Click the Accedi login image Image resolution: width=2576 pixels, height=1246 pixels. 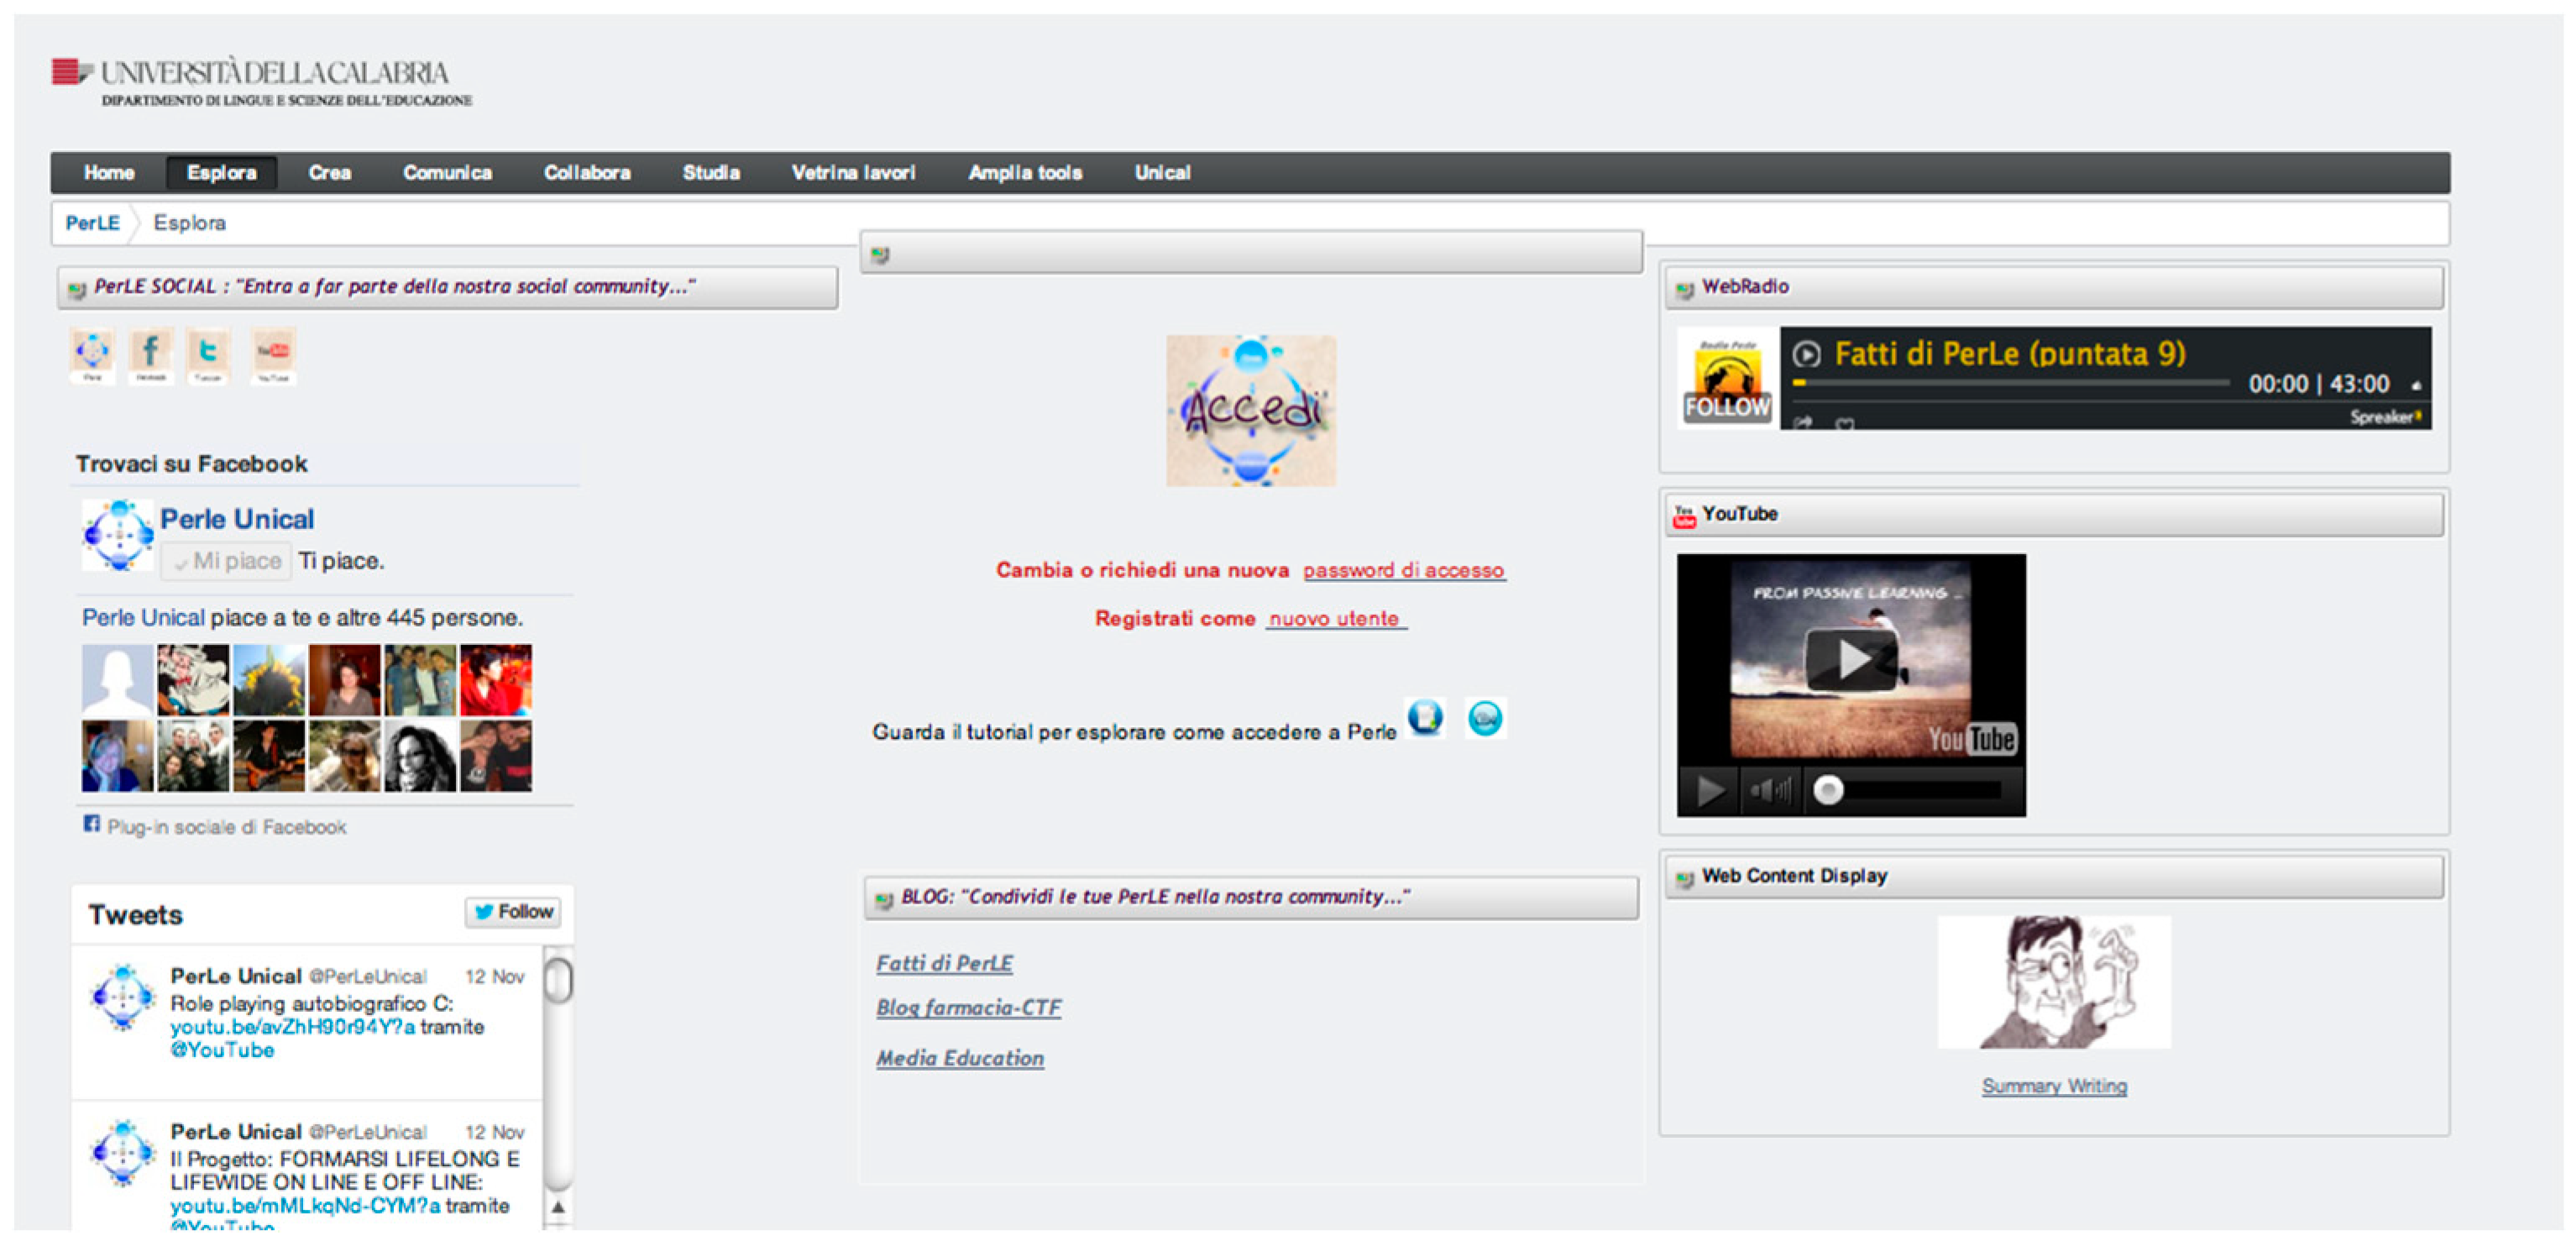click(1250, 411)
